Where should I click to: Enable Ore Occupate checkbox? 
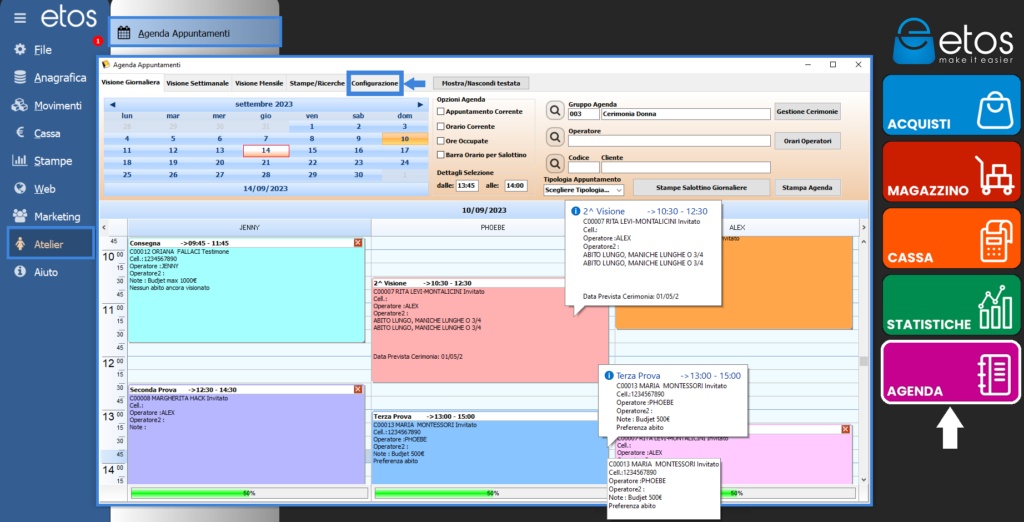[x=441, y=140]
